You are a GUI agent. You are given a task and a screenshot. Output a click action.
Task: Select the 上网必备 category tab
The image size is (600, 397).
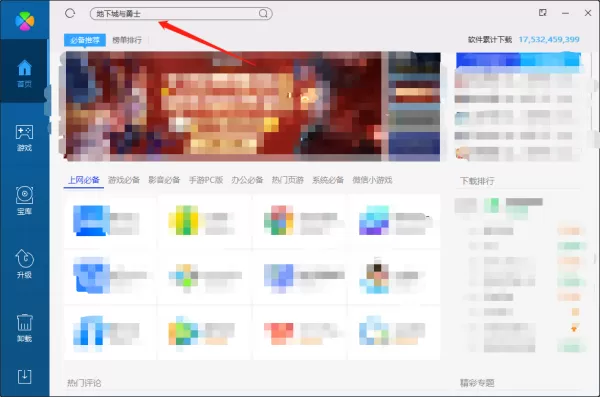[84, 180]
